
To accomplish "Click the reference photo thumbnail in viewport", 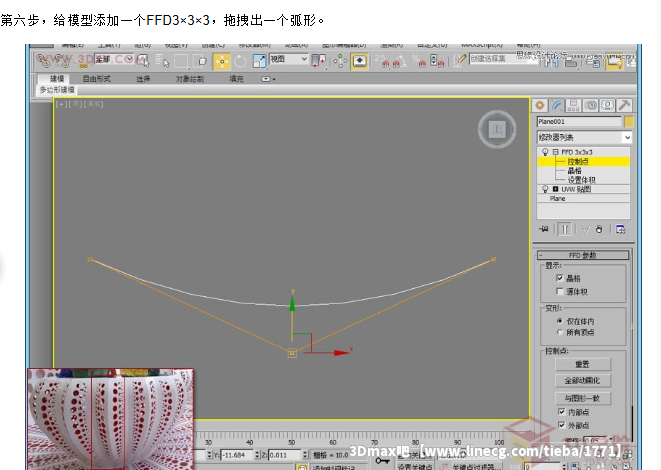I will click(110, 419).
